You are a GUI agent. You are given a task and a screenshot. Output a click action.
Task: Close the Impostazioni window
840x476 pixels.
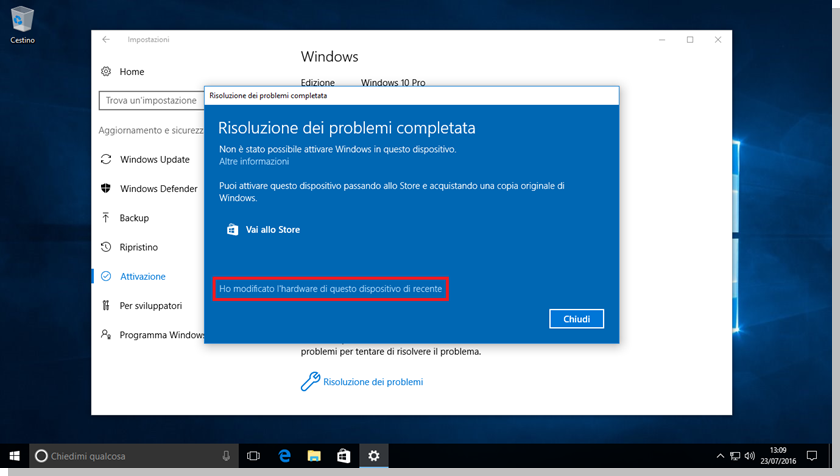click(718, 40)
